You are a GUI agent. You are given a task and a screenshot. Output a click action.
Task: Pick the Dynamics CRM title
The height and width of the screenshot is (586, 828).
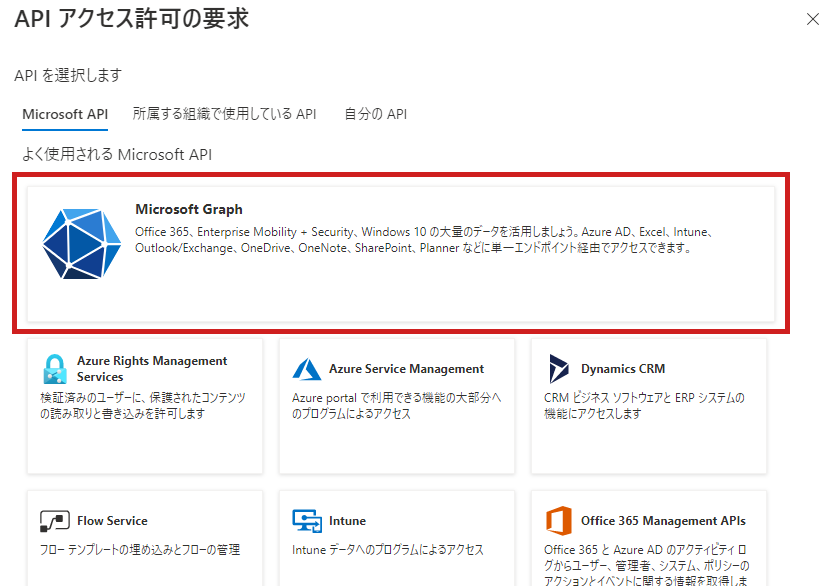point(623,368)
